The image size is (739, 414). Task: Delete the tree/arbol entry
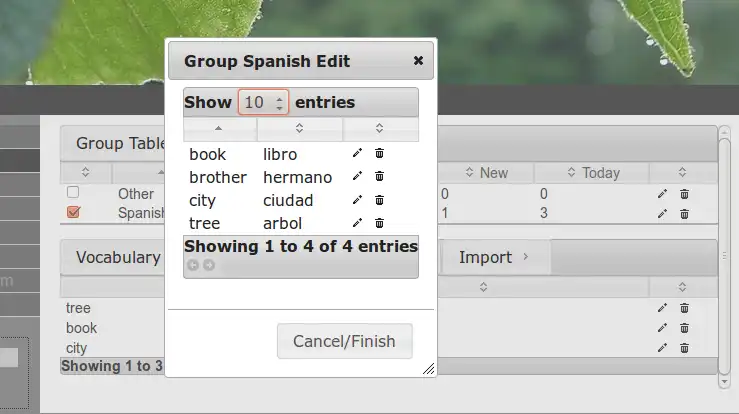(x=379, y=223)
